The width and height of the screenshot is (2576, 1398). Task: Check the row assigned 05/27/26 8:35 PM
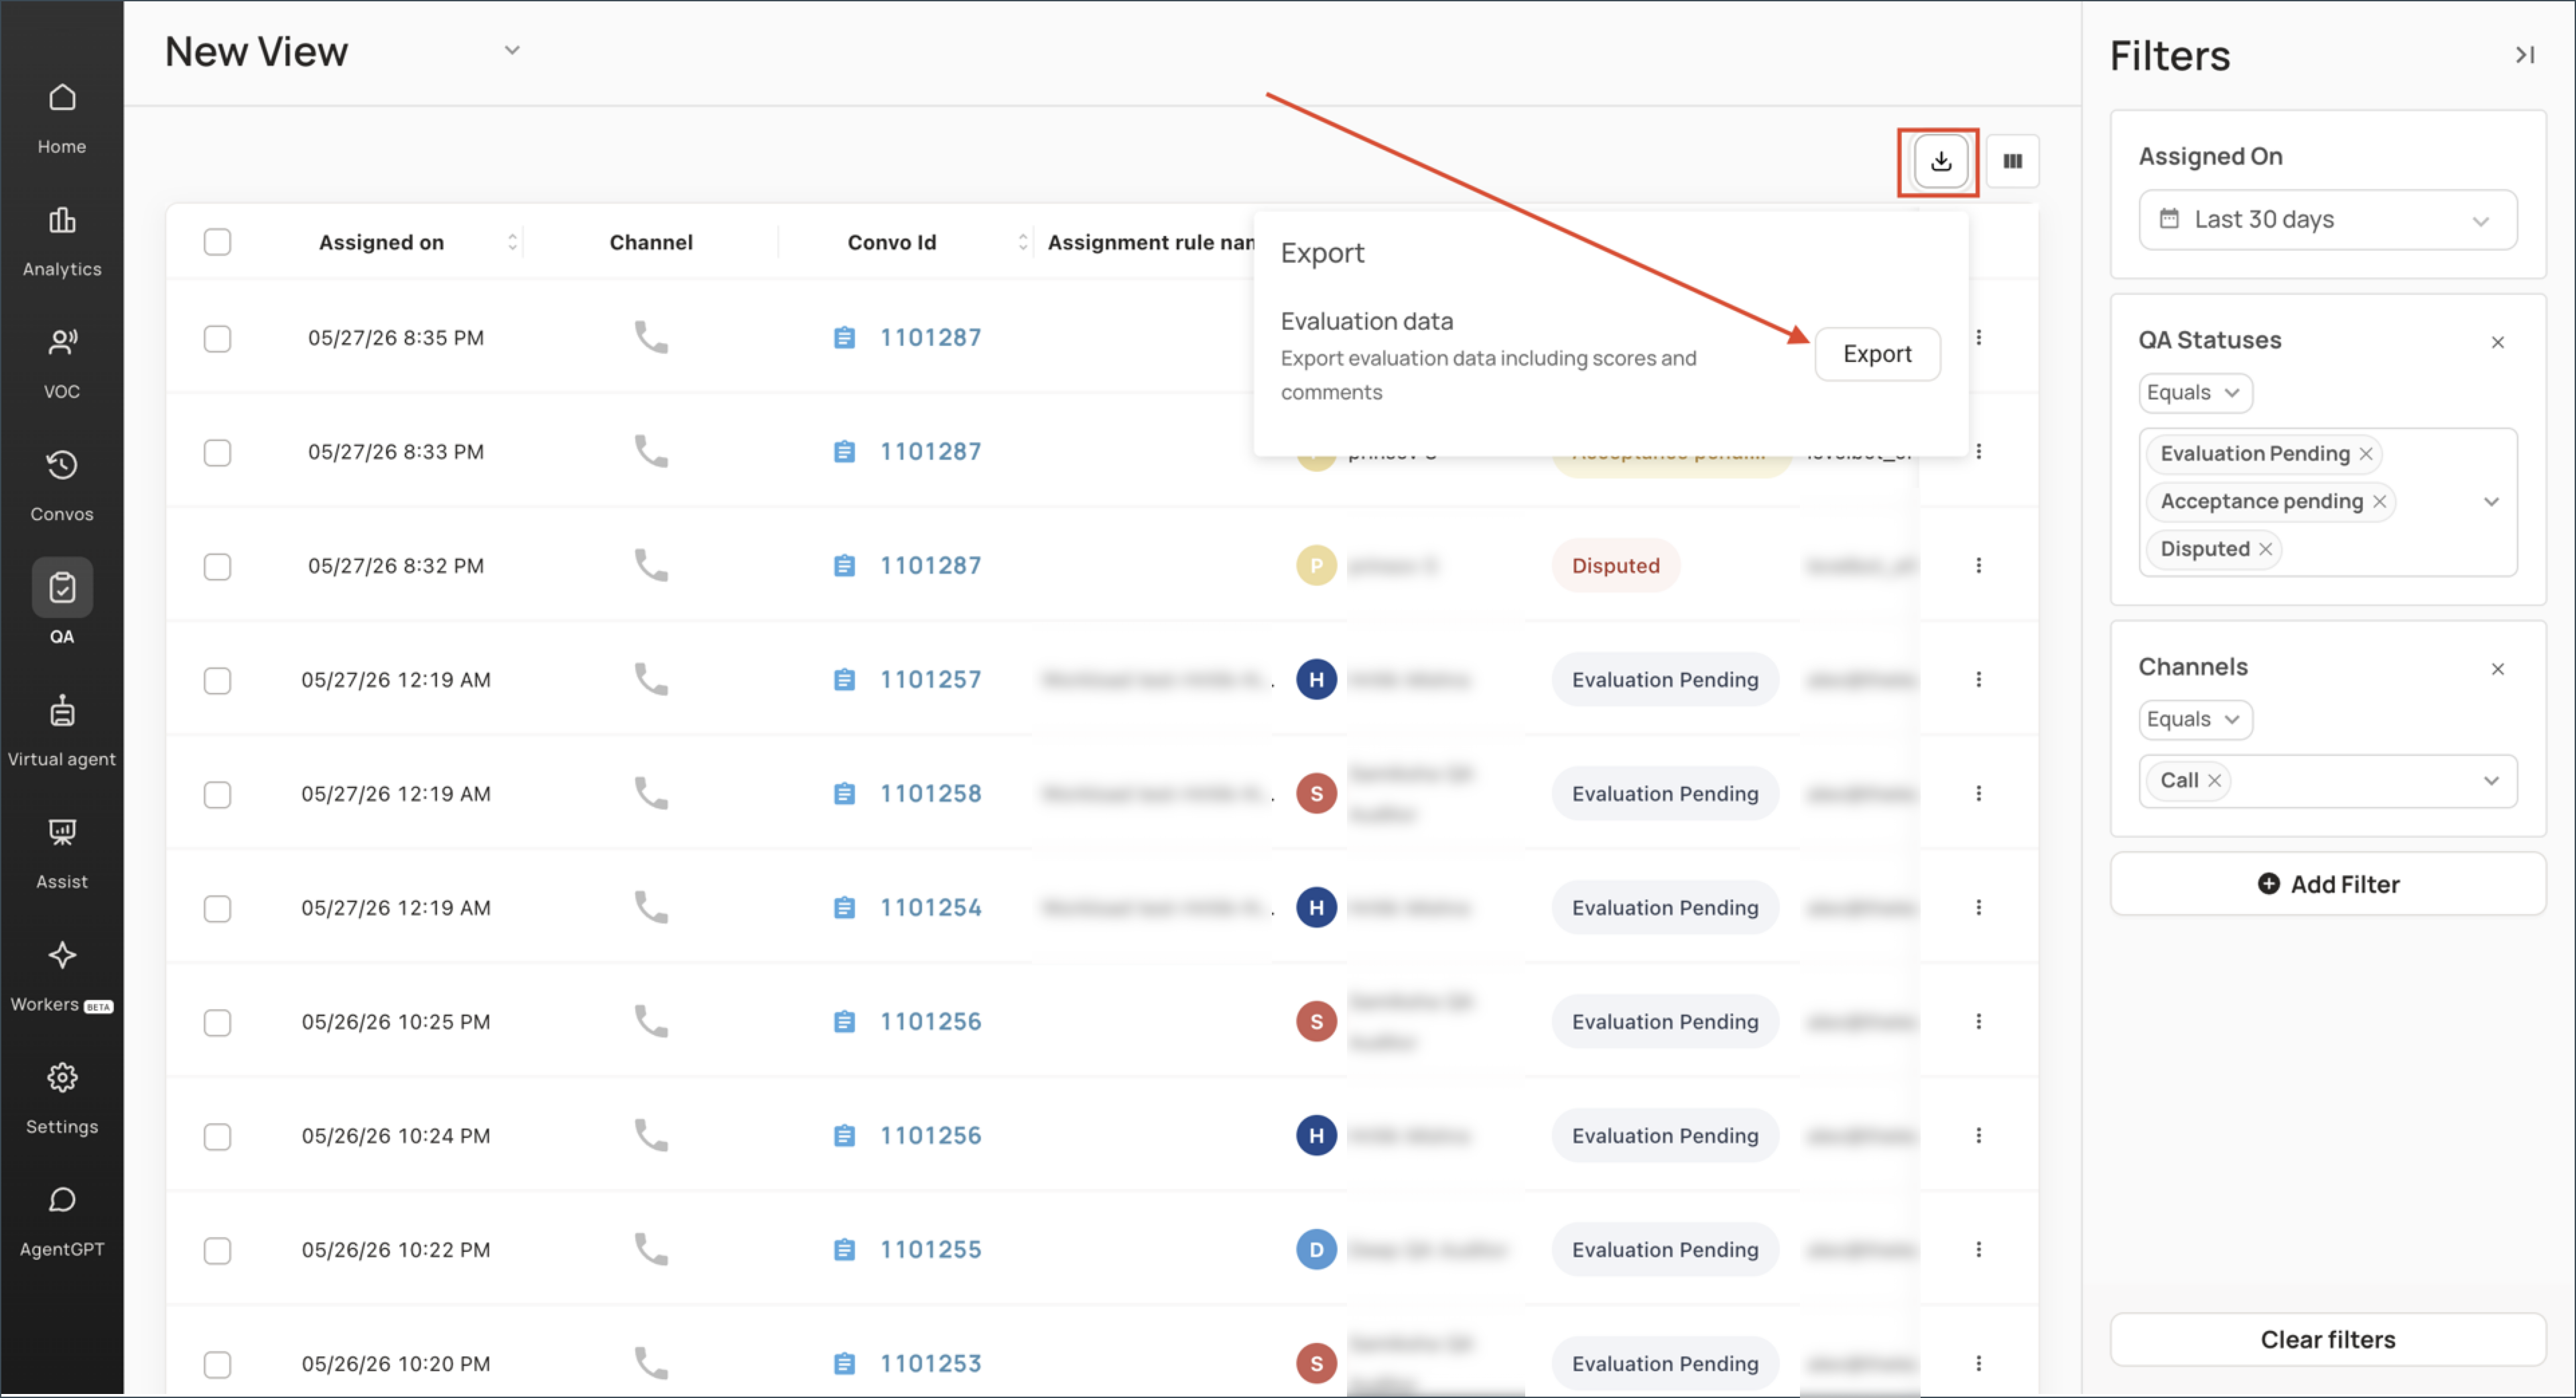tap(217, 338)
